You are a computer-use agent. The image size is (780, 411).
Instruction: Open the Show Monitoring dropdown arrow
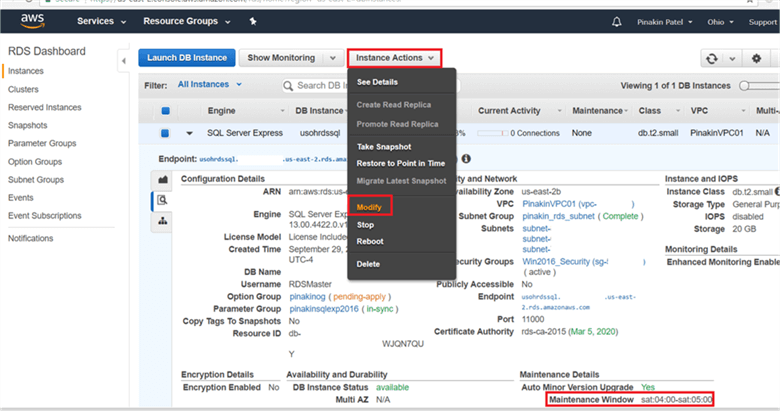pyautogui.click(x=333, y=58)
